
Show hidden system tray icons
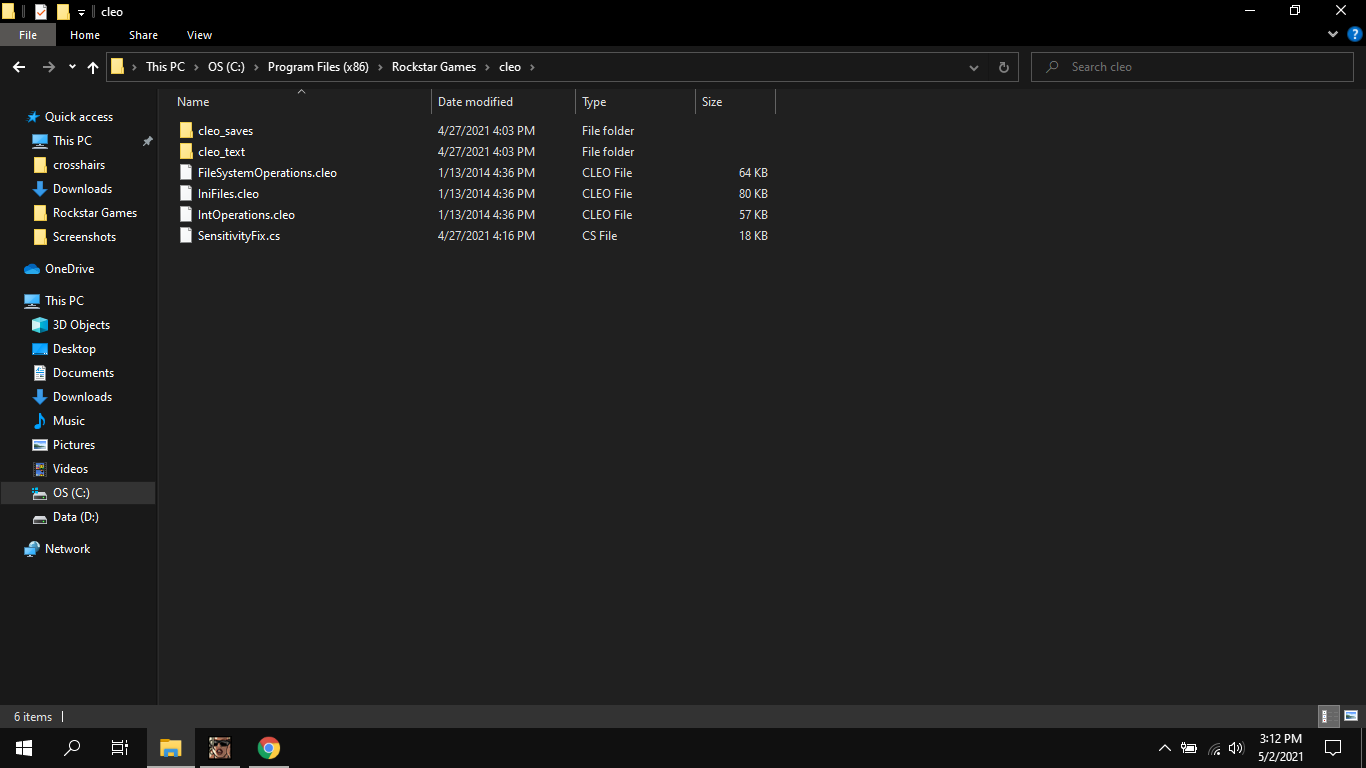1164,748
